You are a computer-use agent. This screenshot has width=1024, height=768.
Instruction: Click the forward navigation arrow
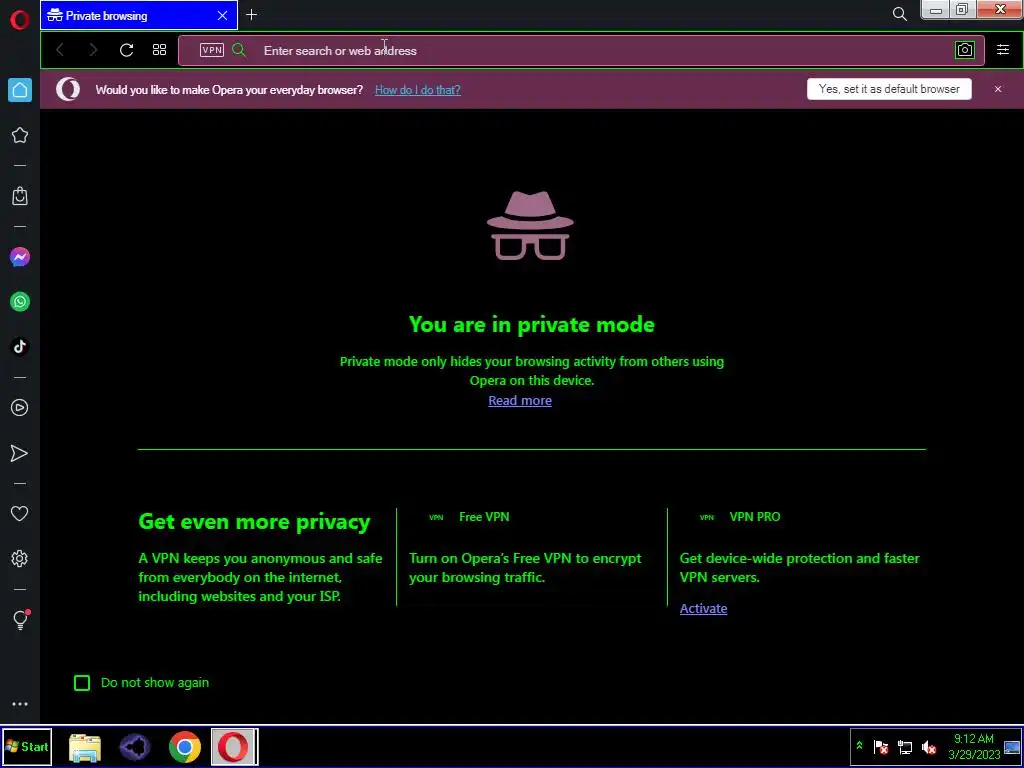(93, 50)
